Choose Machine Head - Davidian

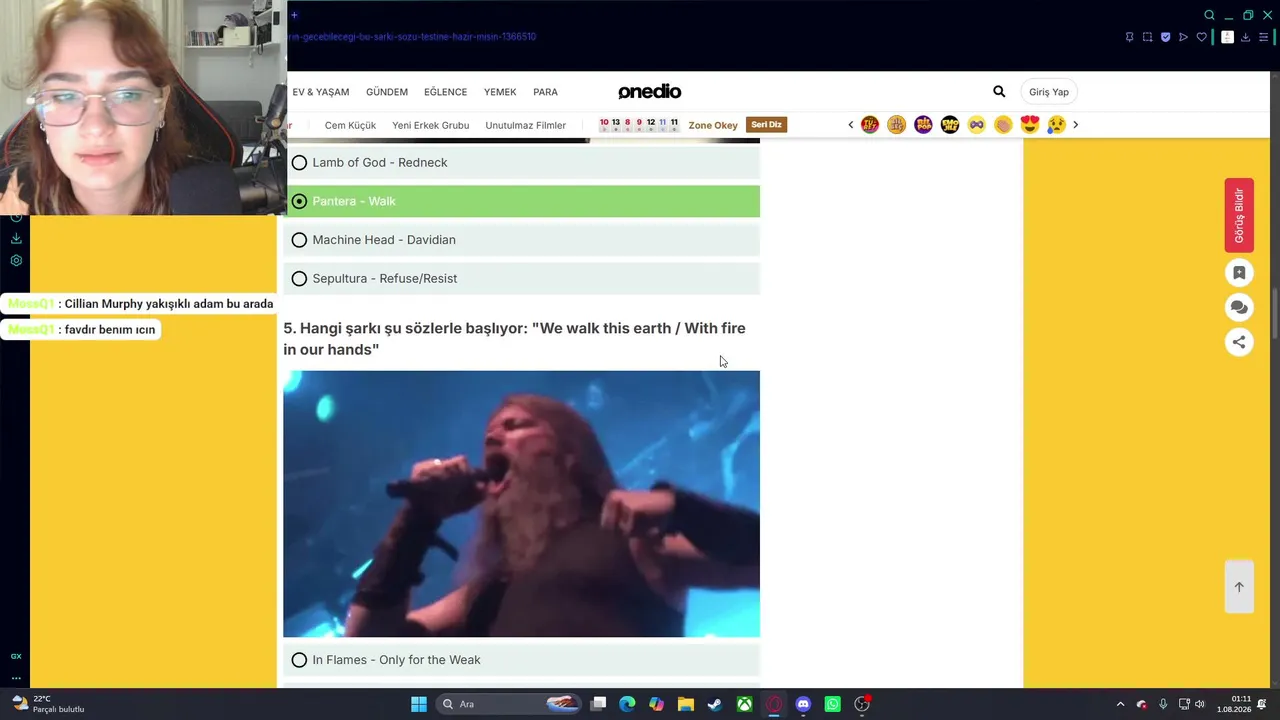point(521,240)
